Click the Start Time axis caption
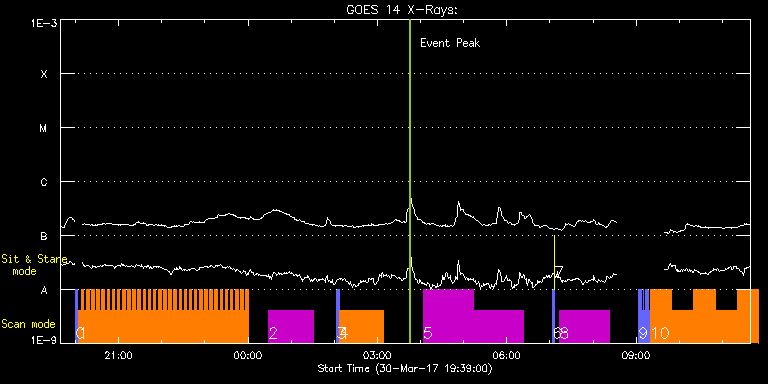 click(x=405, y=368)
